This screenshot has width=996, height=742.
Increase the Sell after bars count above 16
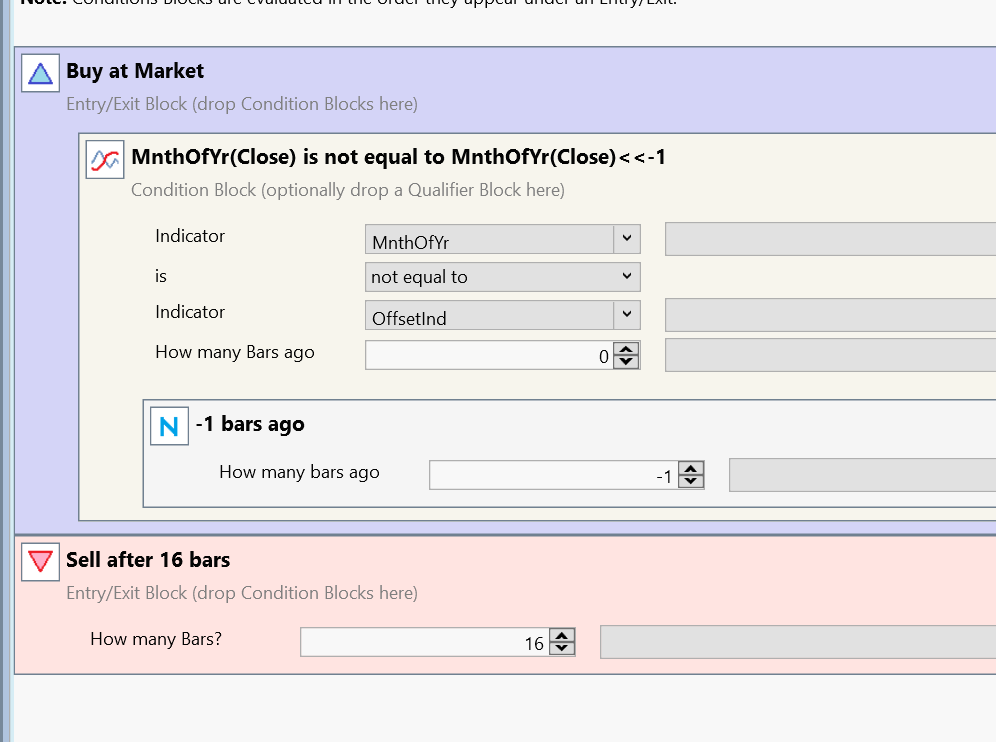coord(561,636)
